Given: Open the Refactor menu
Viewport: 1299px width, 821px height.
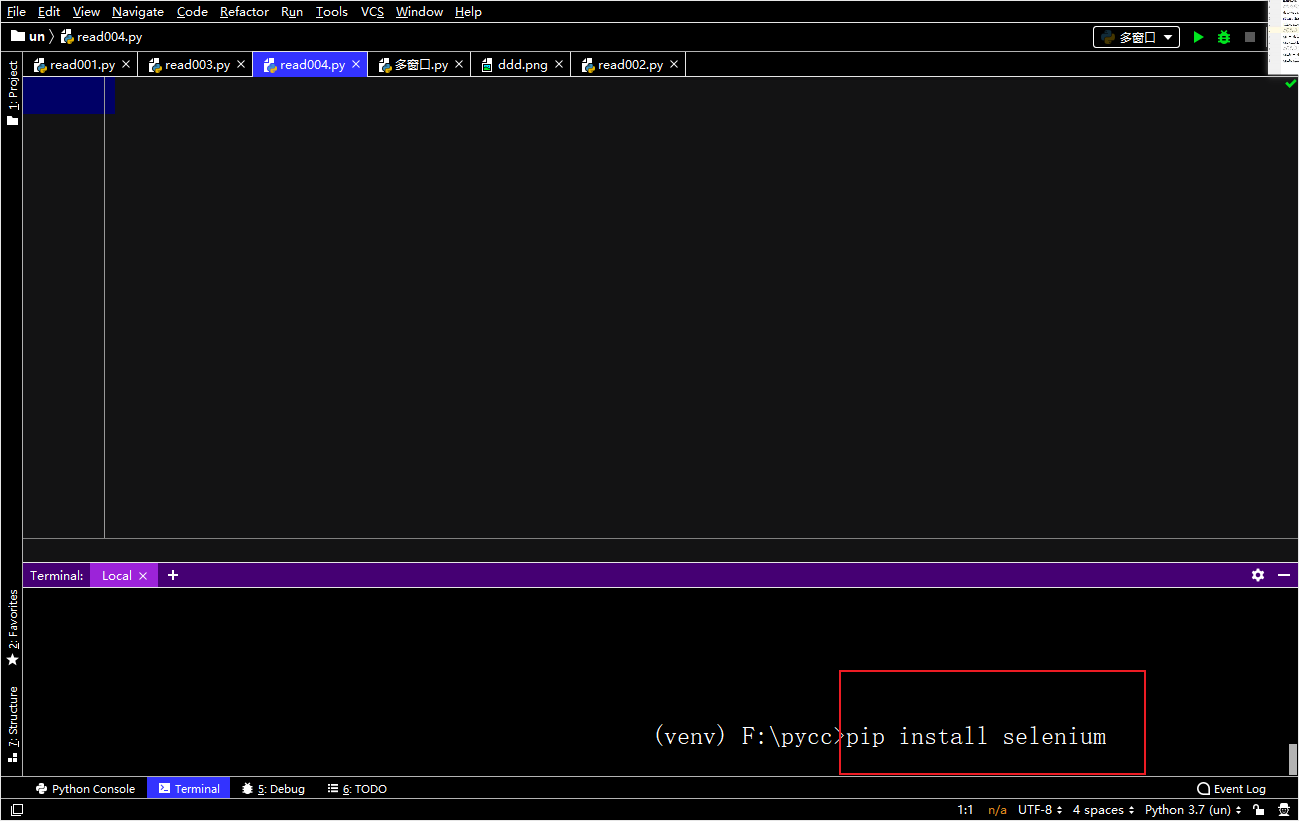Looking at the screenshot, I should click(x=244, y=12).
